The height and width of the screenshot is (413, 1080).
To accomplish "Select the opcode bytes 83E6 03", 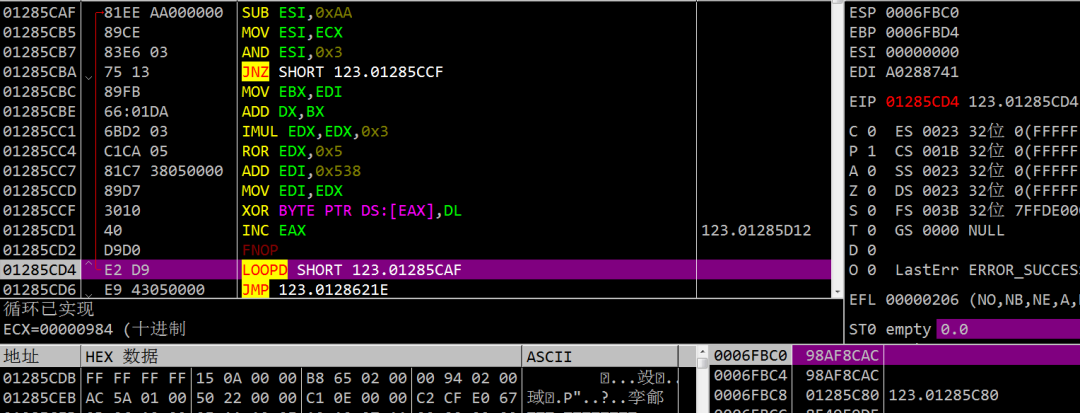I will click(136, 52).
